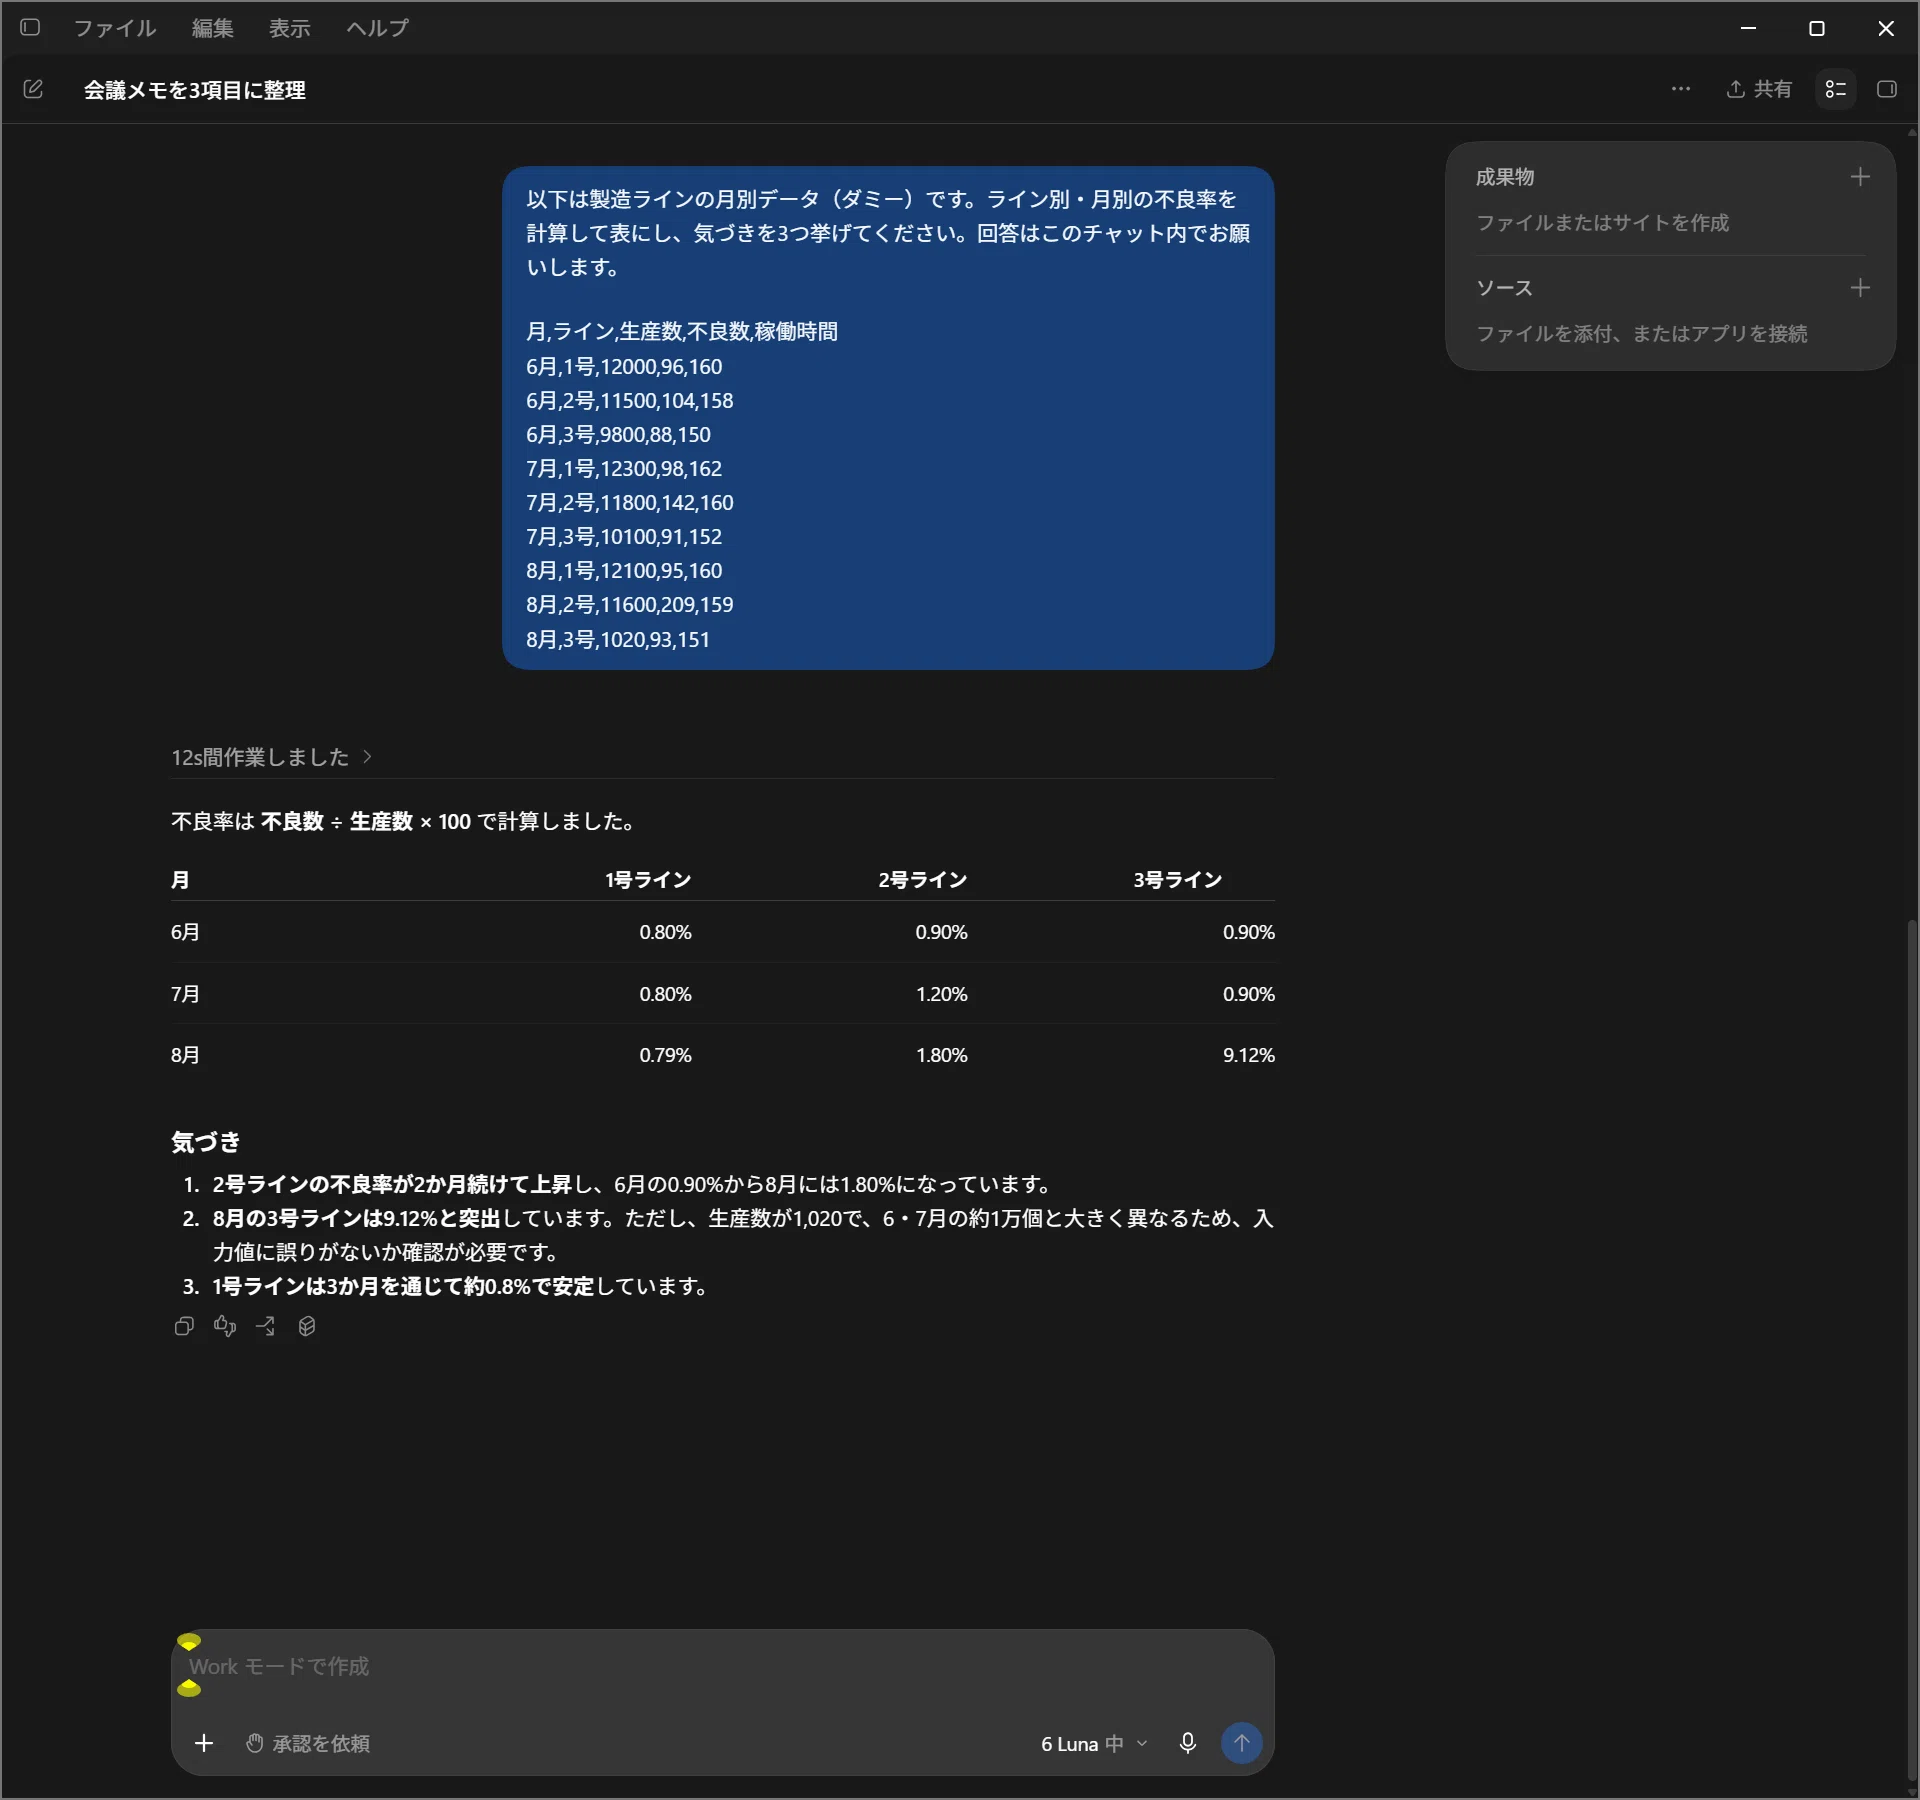Click the thumbs feedback icon
The image size is (1920, 1800).
225,1326
